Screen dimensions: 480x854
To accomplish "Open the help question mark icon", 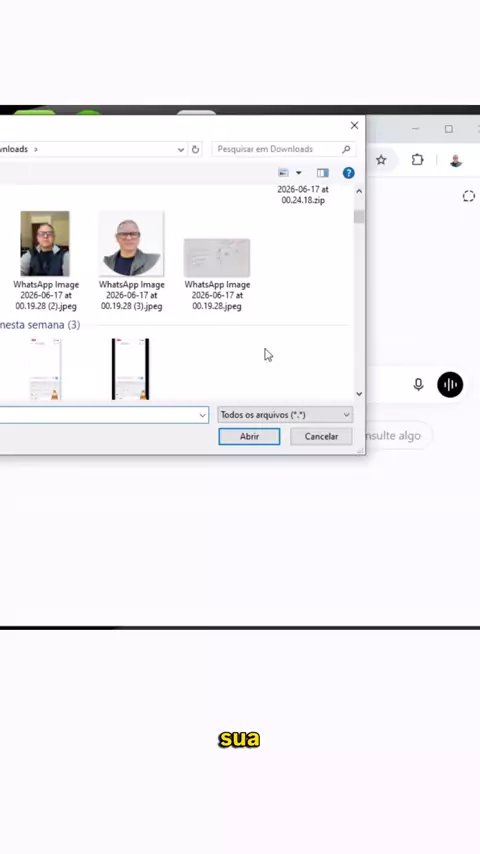I will (349, 173).
